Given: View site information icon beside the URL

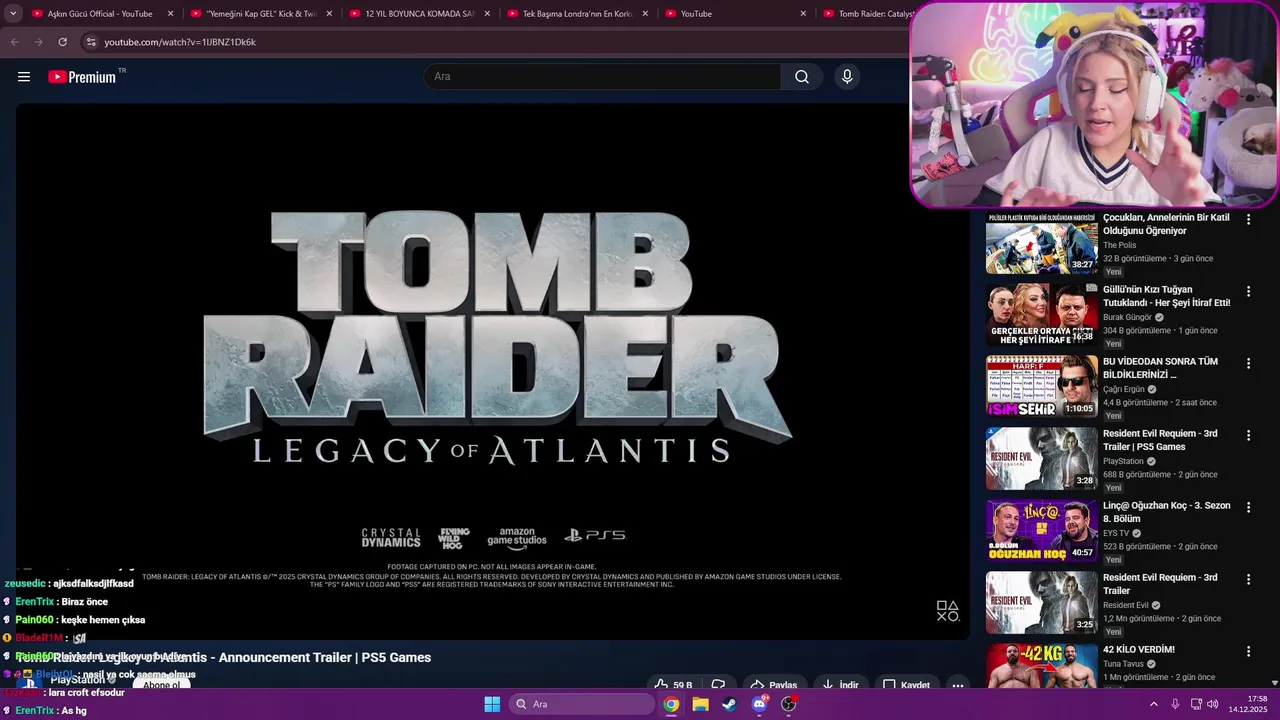Looking at the screenshot, I should coord(91,42).
